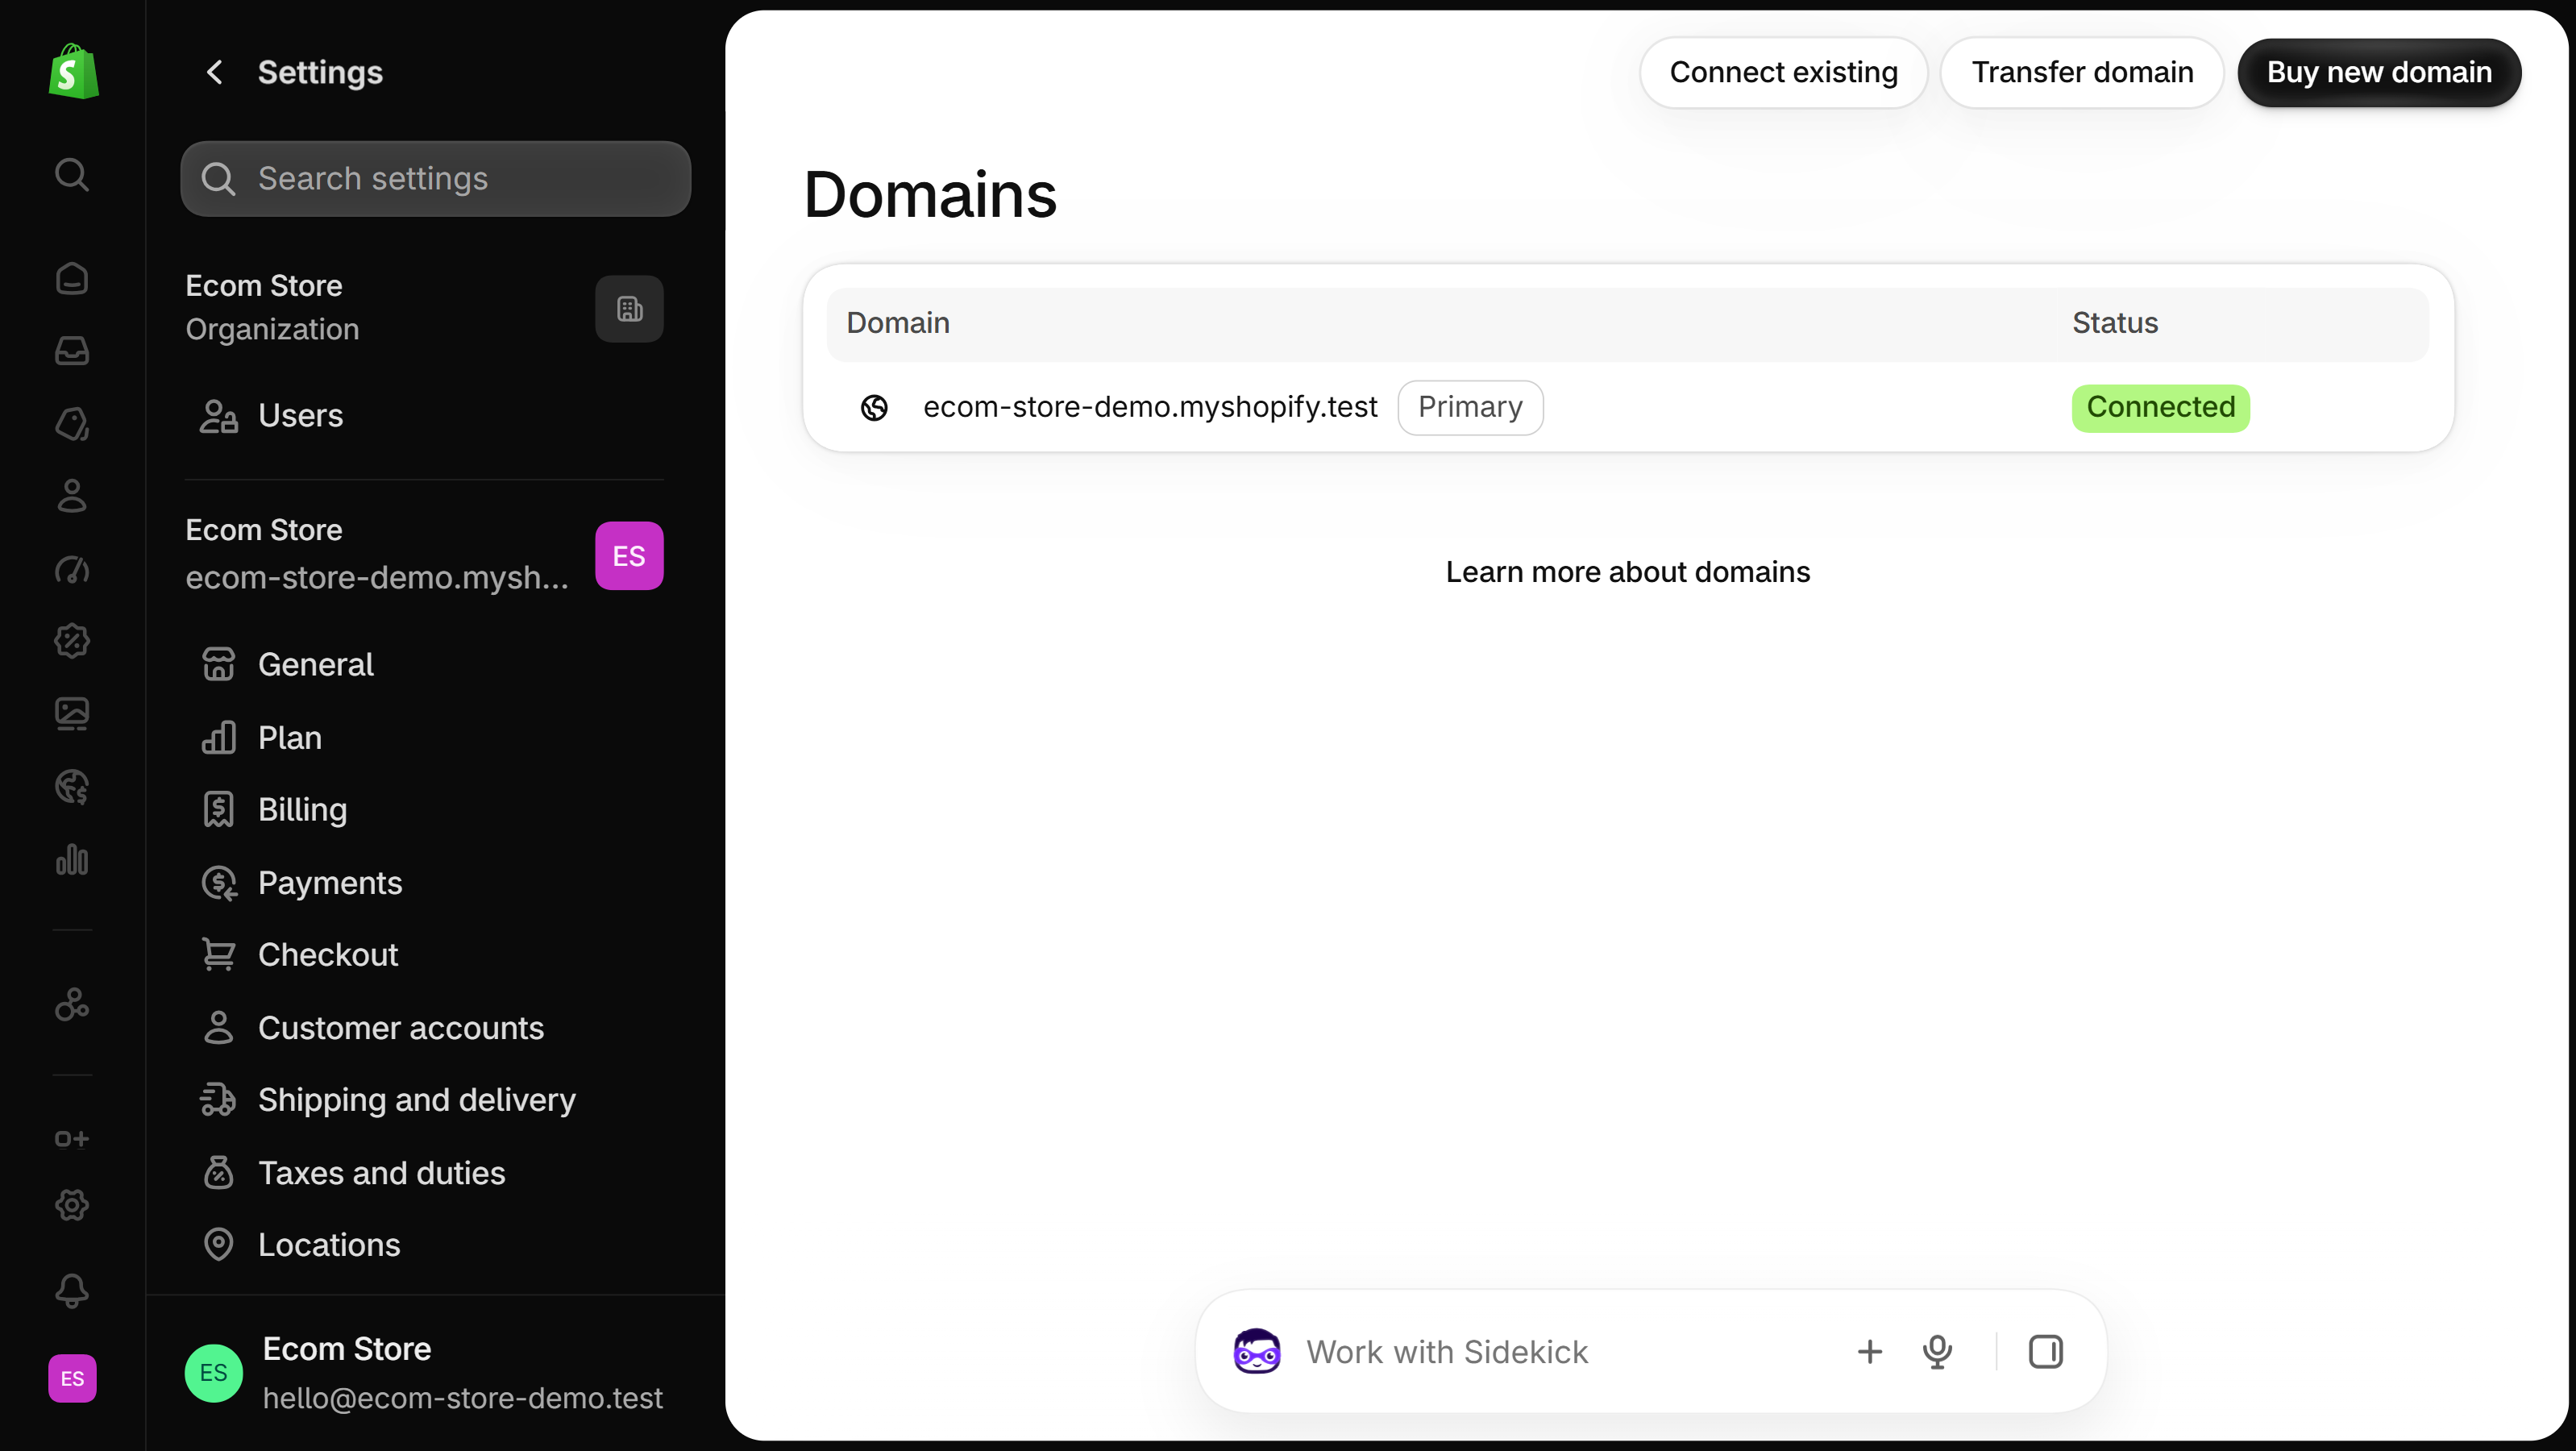Click the ES store avatar in rail

tap(72, 1379)
